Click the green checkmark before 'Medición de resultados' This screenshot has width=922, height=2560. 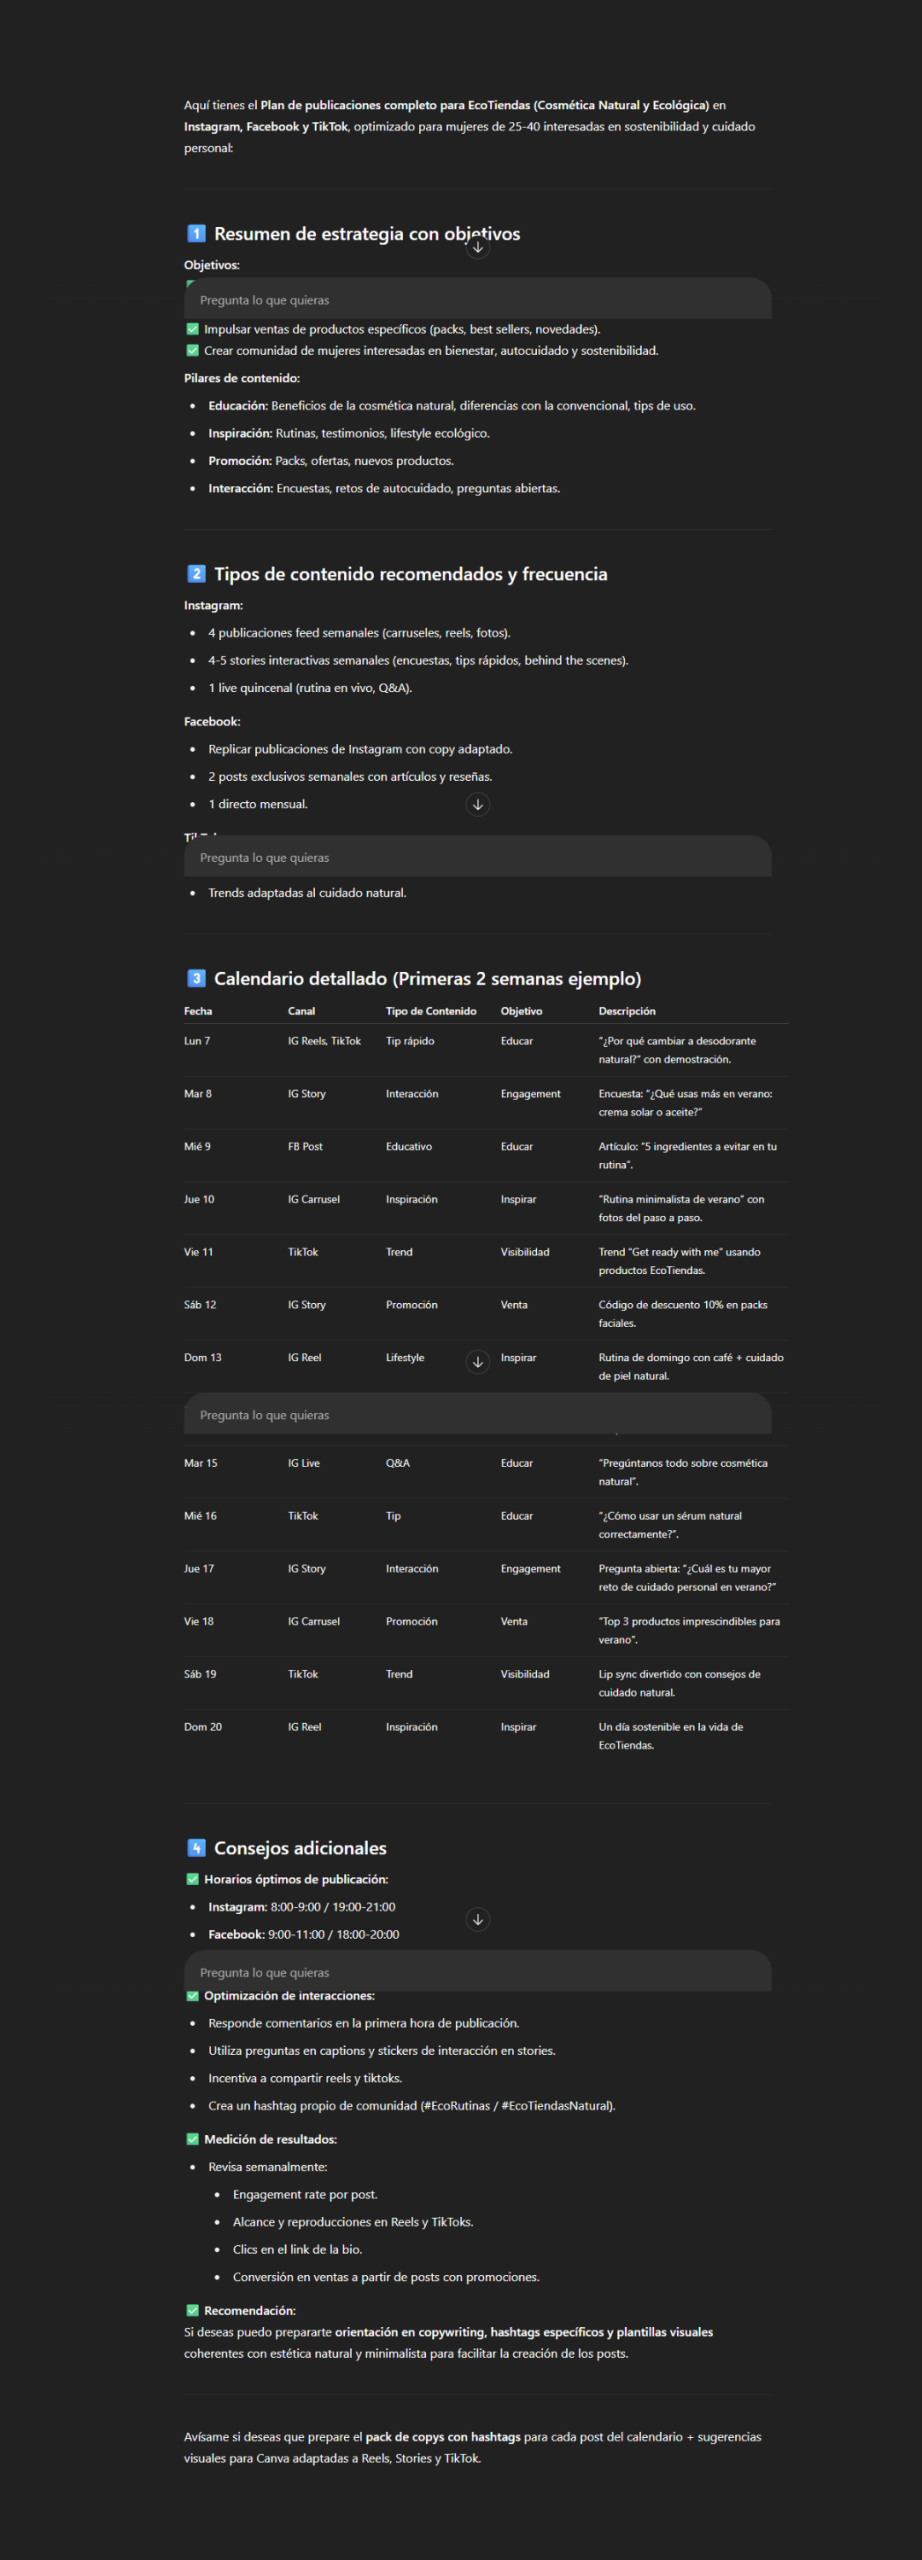click(x=193, y=2139)
